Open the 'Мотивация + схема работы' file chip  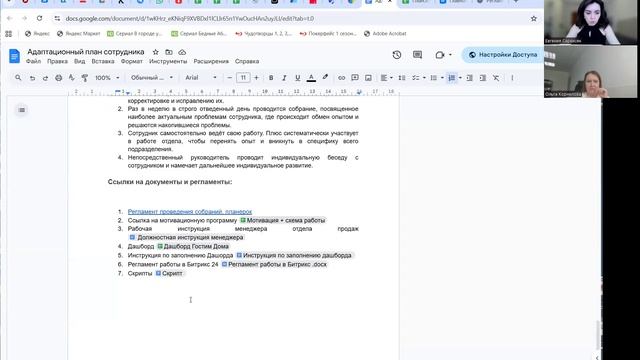[x=283, y=220]
